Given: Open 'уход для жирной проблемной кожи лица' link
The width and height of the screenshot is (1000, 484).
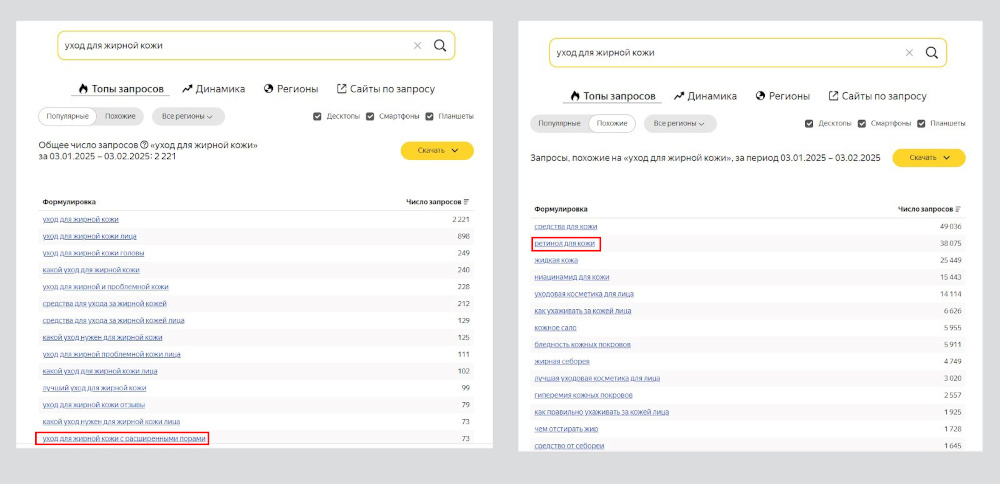Looking at the screenshot, I should pyautogui.click(x=111, y=354).
